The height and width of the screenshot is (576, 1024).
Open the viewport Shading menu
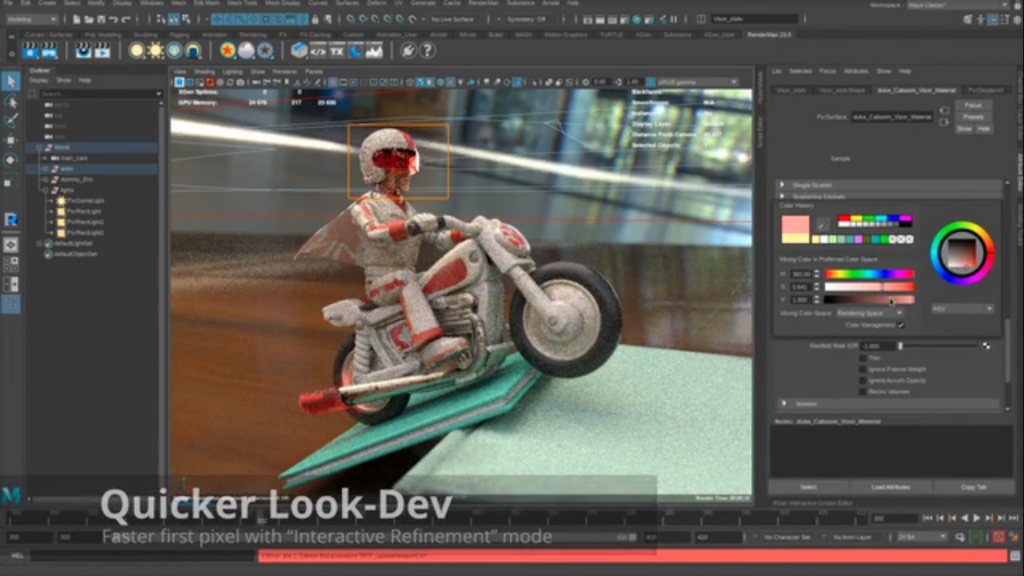click(x=204, y=72)
